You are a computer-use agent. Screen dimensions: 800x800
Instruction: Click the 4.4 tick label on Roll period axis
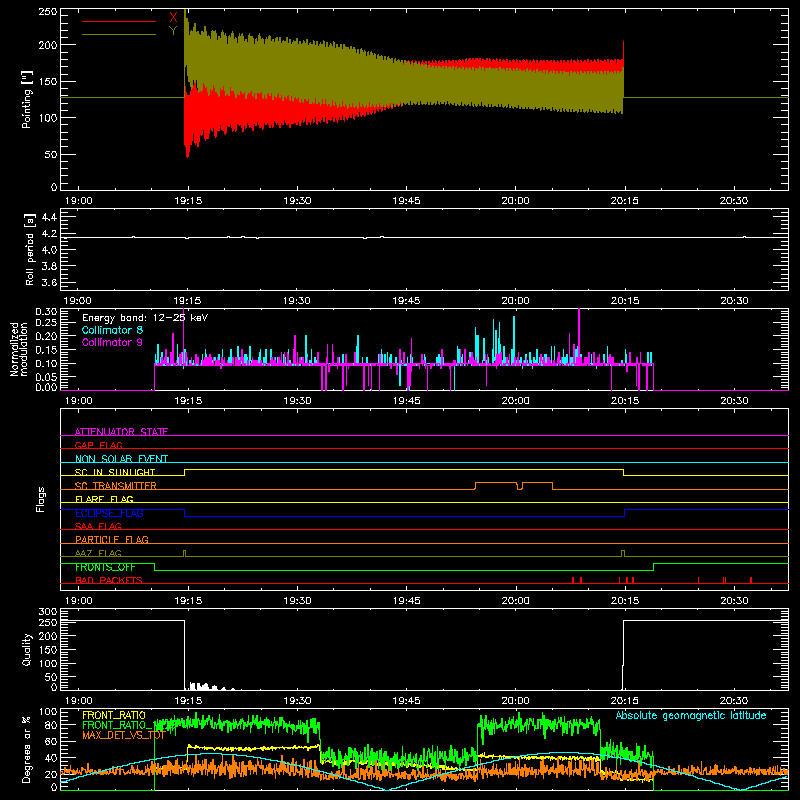49,217
